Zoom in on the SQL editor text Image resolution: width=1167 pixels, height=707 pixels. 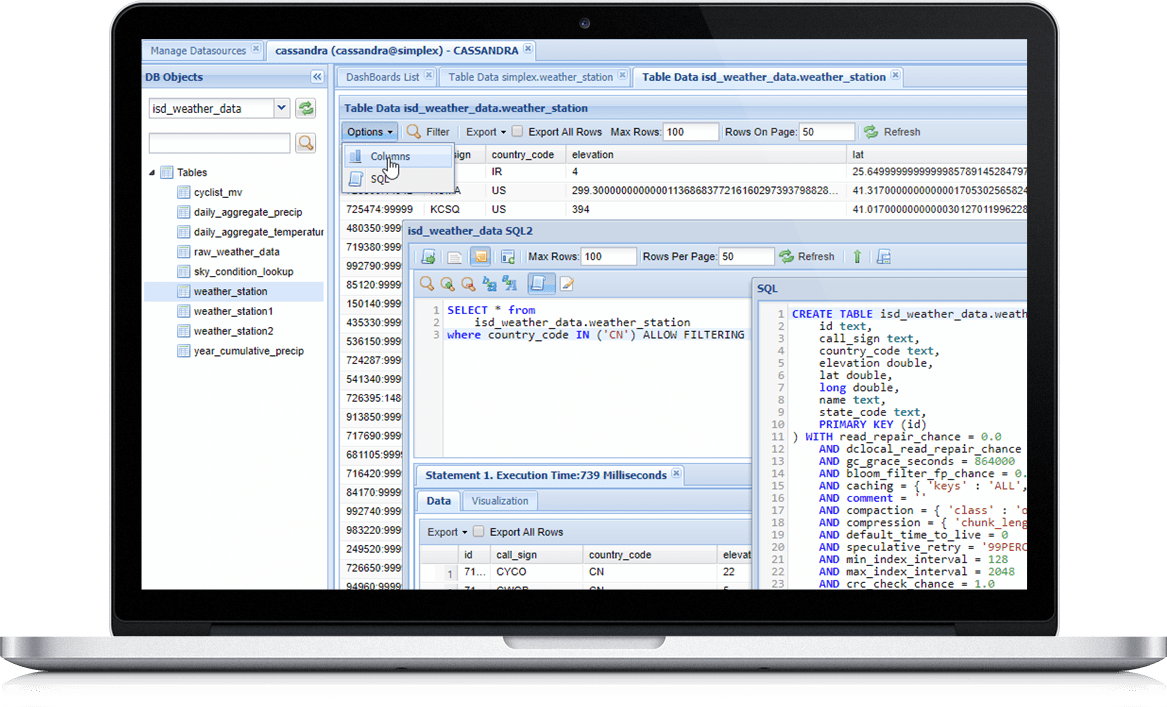click(446, 284)
